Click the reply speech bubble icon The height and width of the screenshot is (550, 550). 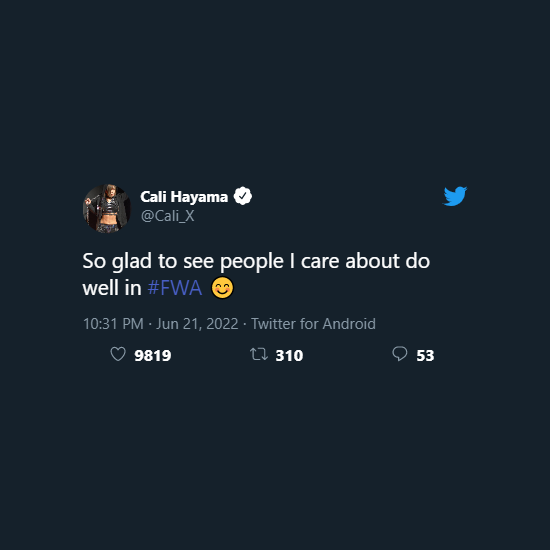tap(400, 354)
